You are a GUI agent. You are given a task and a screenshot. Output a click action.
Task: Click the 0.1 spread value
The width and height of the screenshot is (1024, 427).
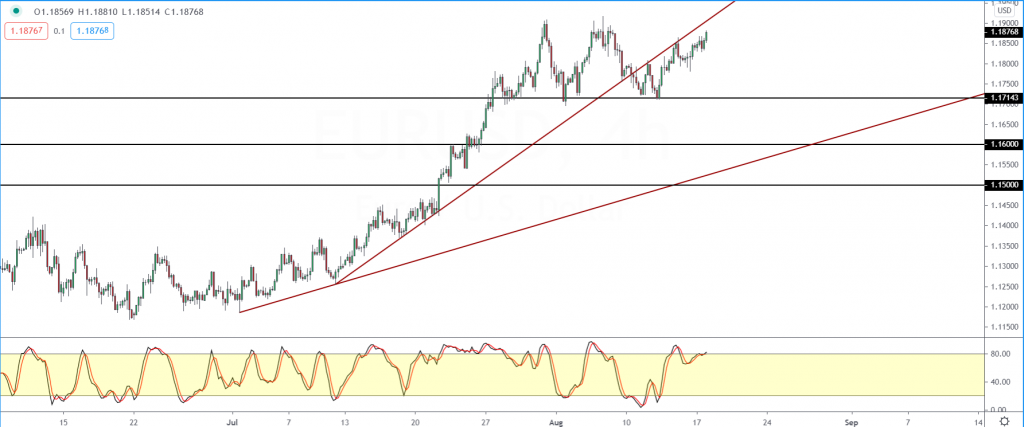click(x=59, y=31)
